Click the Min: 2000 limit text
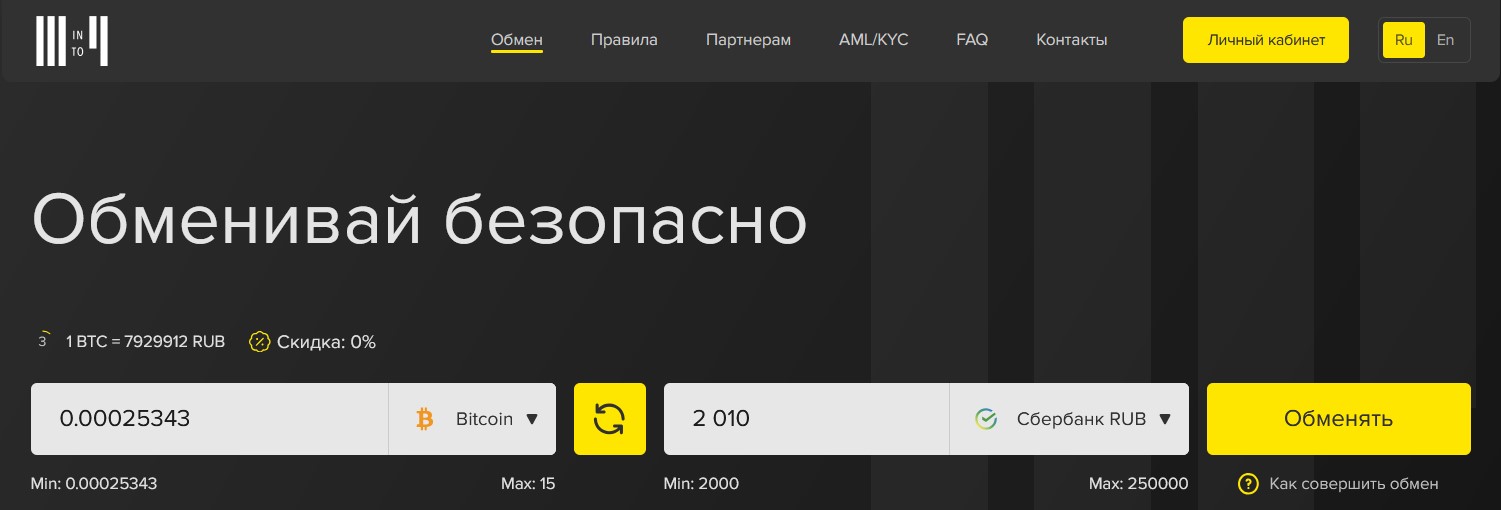 point(701,484)
